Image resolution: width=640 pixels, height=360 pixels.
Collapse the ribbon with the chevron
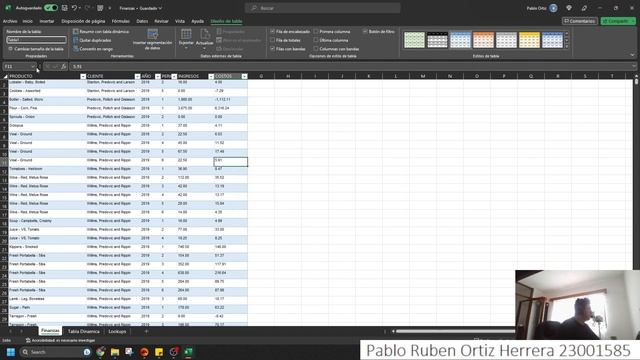coord(632,55)
